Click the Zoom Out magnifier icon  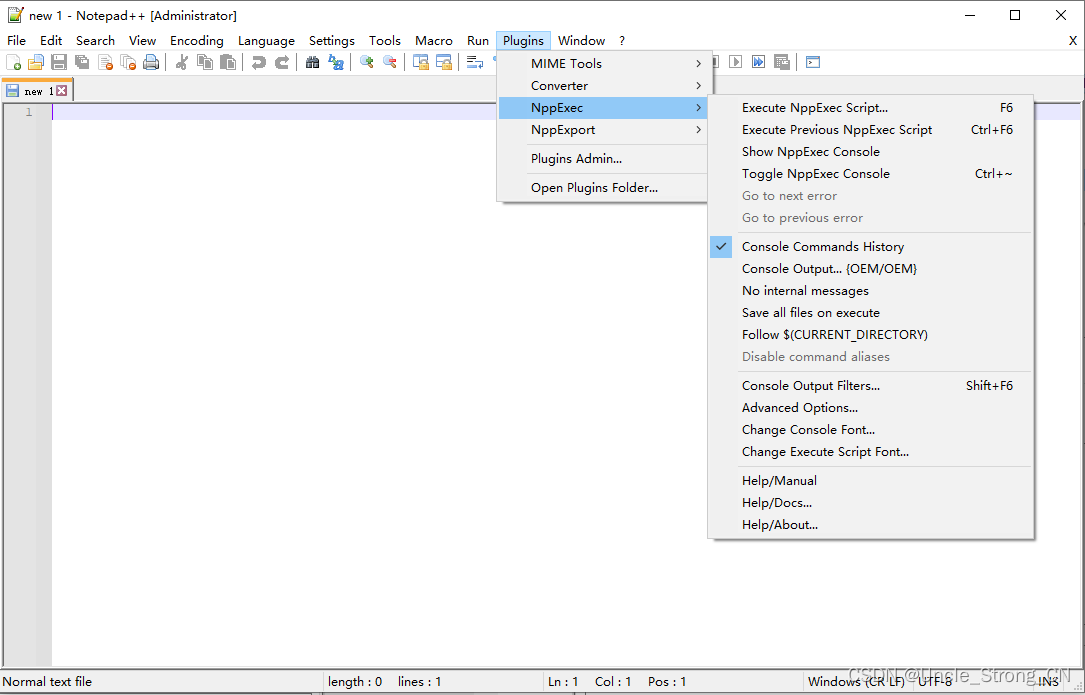[390, 62]
